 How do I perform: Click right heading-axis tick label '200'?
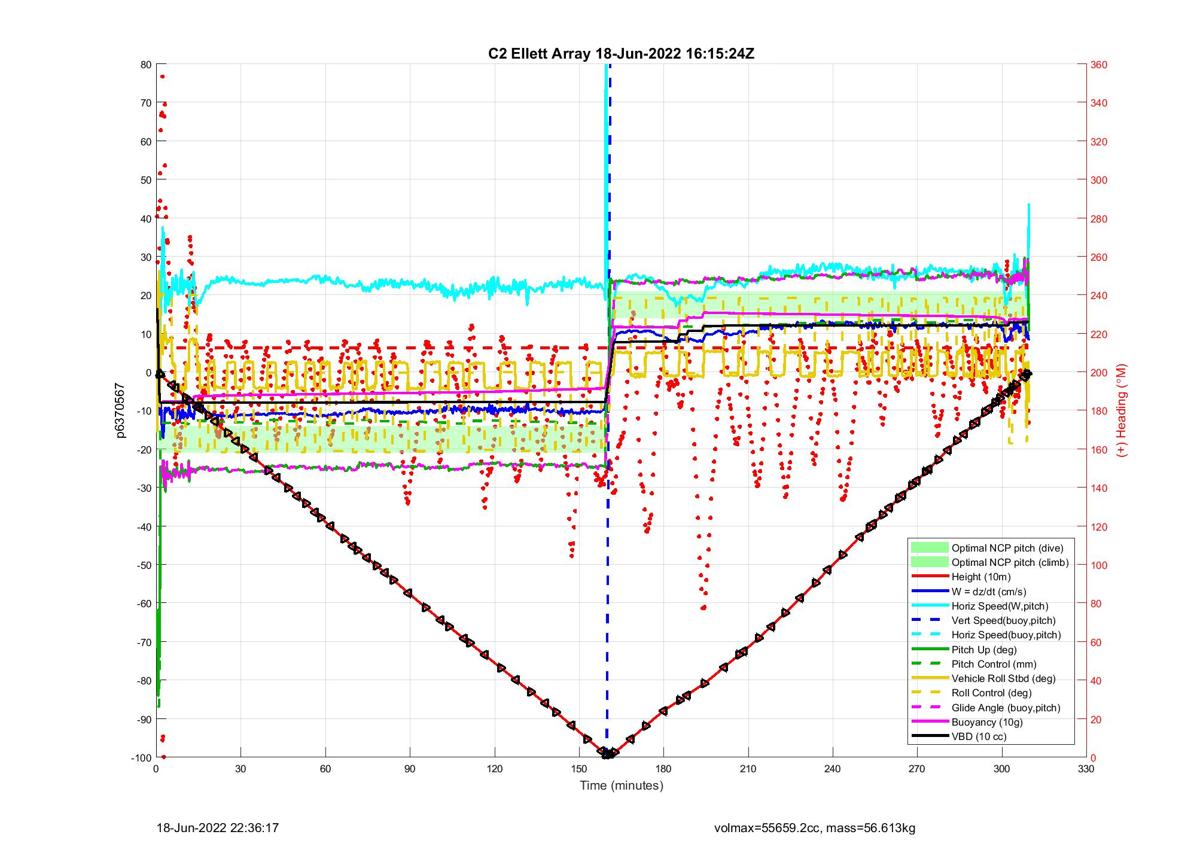pos(1099,373)
